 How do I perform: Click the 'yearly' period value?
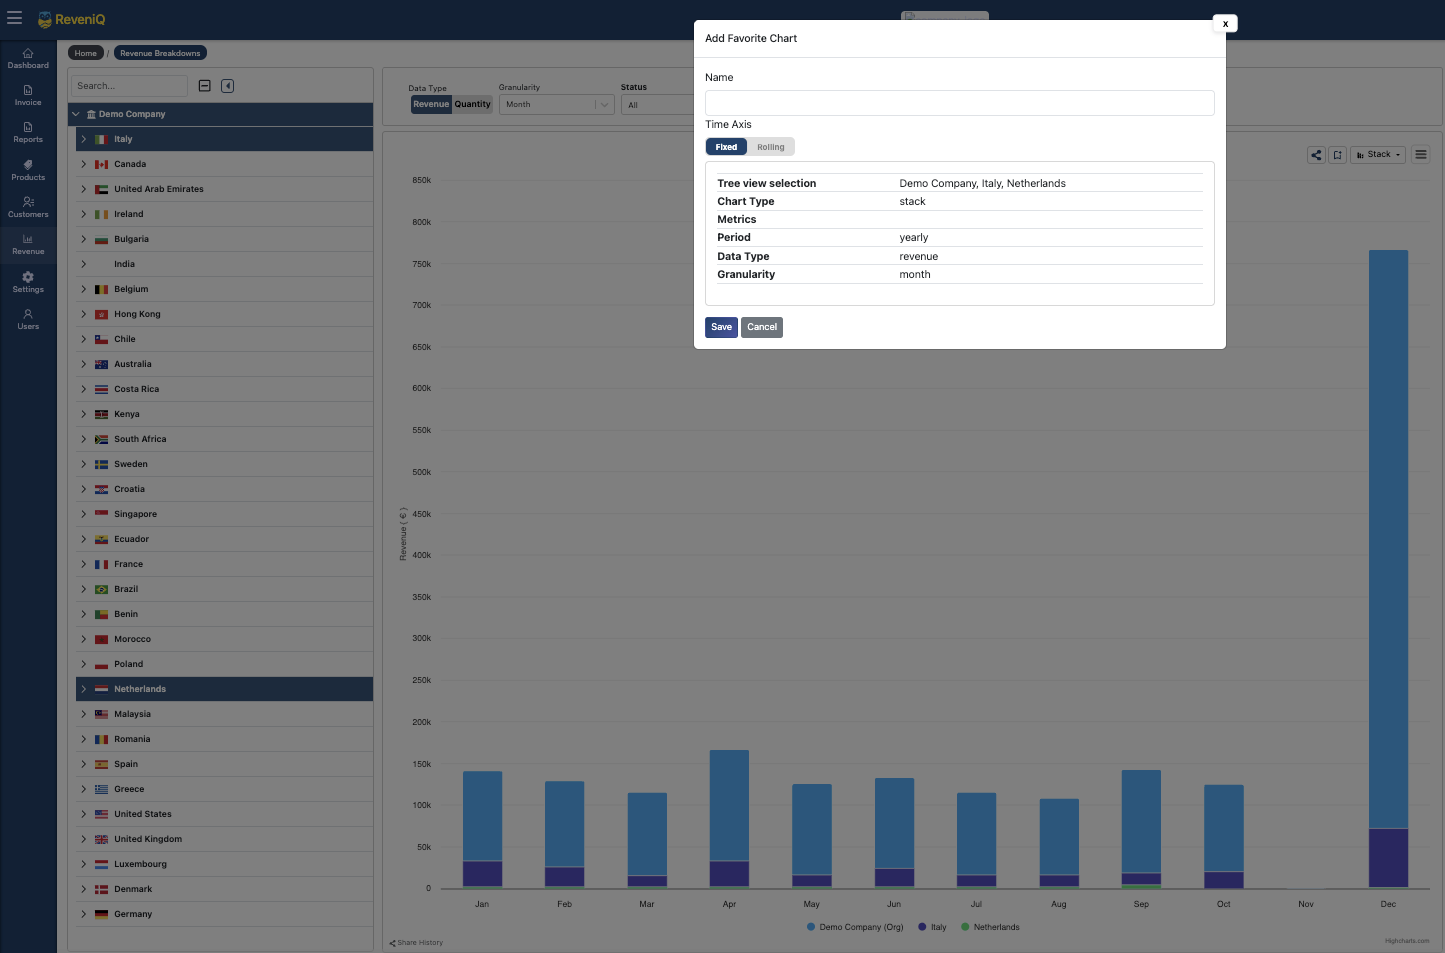914,238
